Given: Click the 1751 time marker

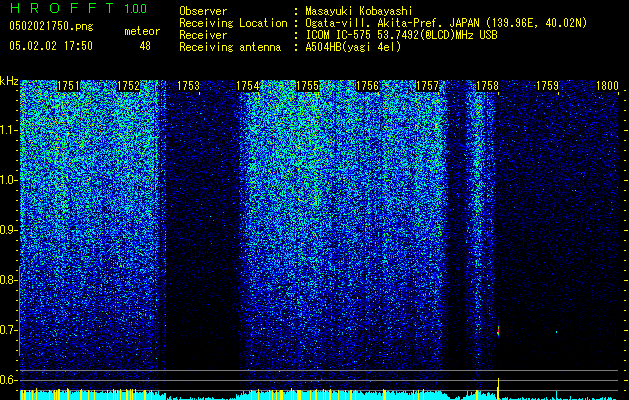Looking at the screenshot, I should tap(68, 86).
